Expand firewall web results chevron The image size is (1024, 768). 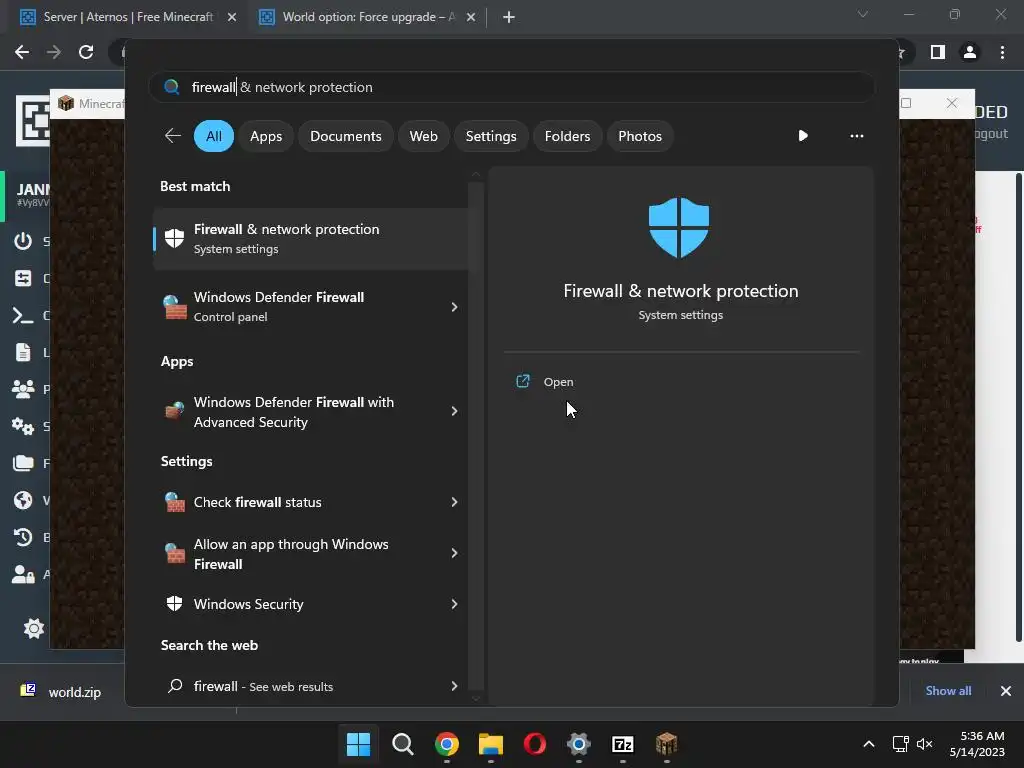pyautogui.click(x=455, y=686)
